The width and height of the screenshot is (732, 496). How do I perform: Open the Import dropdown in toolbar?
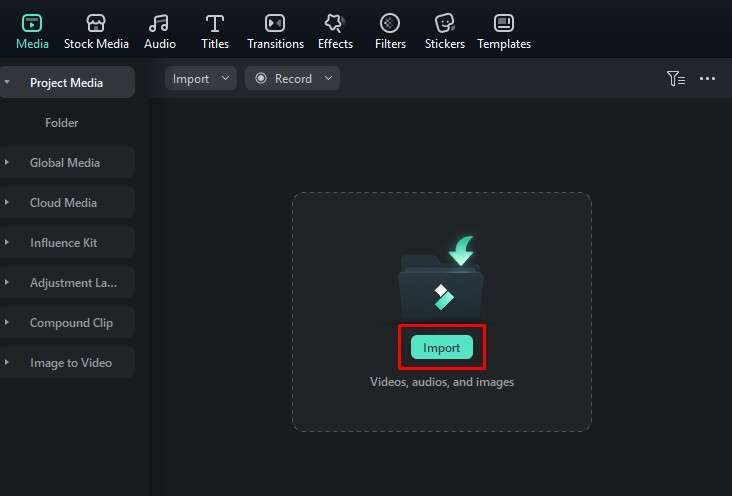201,78
